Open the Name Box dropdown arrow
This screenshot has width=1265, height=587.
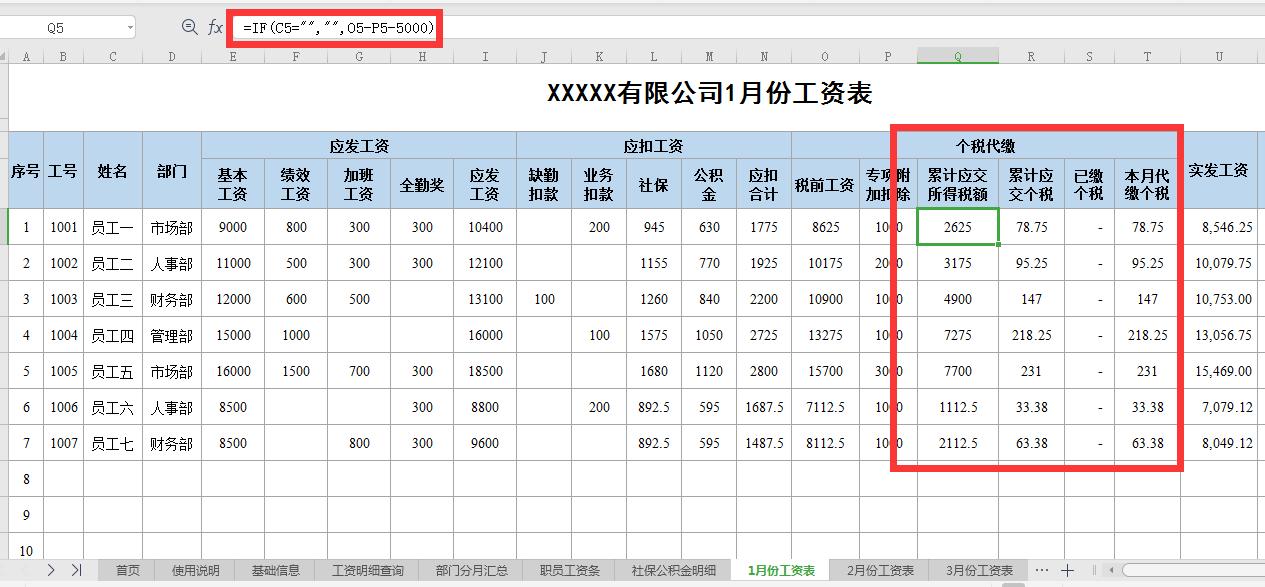click(x=128, y=28)
